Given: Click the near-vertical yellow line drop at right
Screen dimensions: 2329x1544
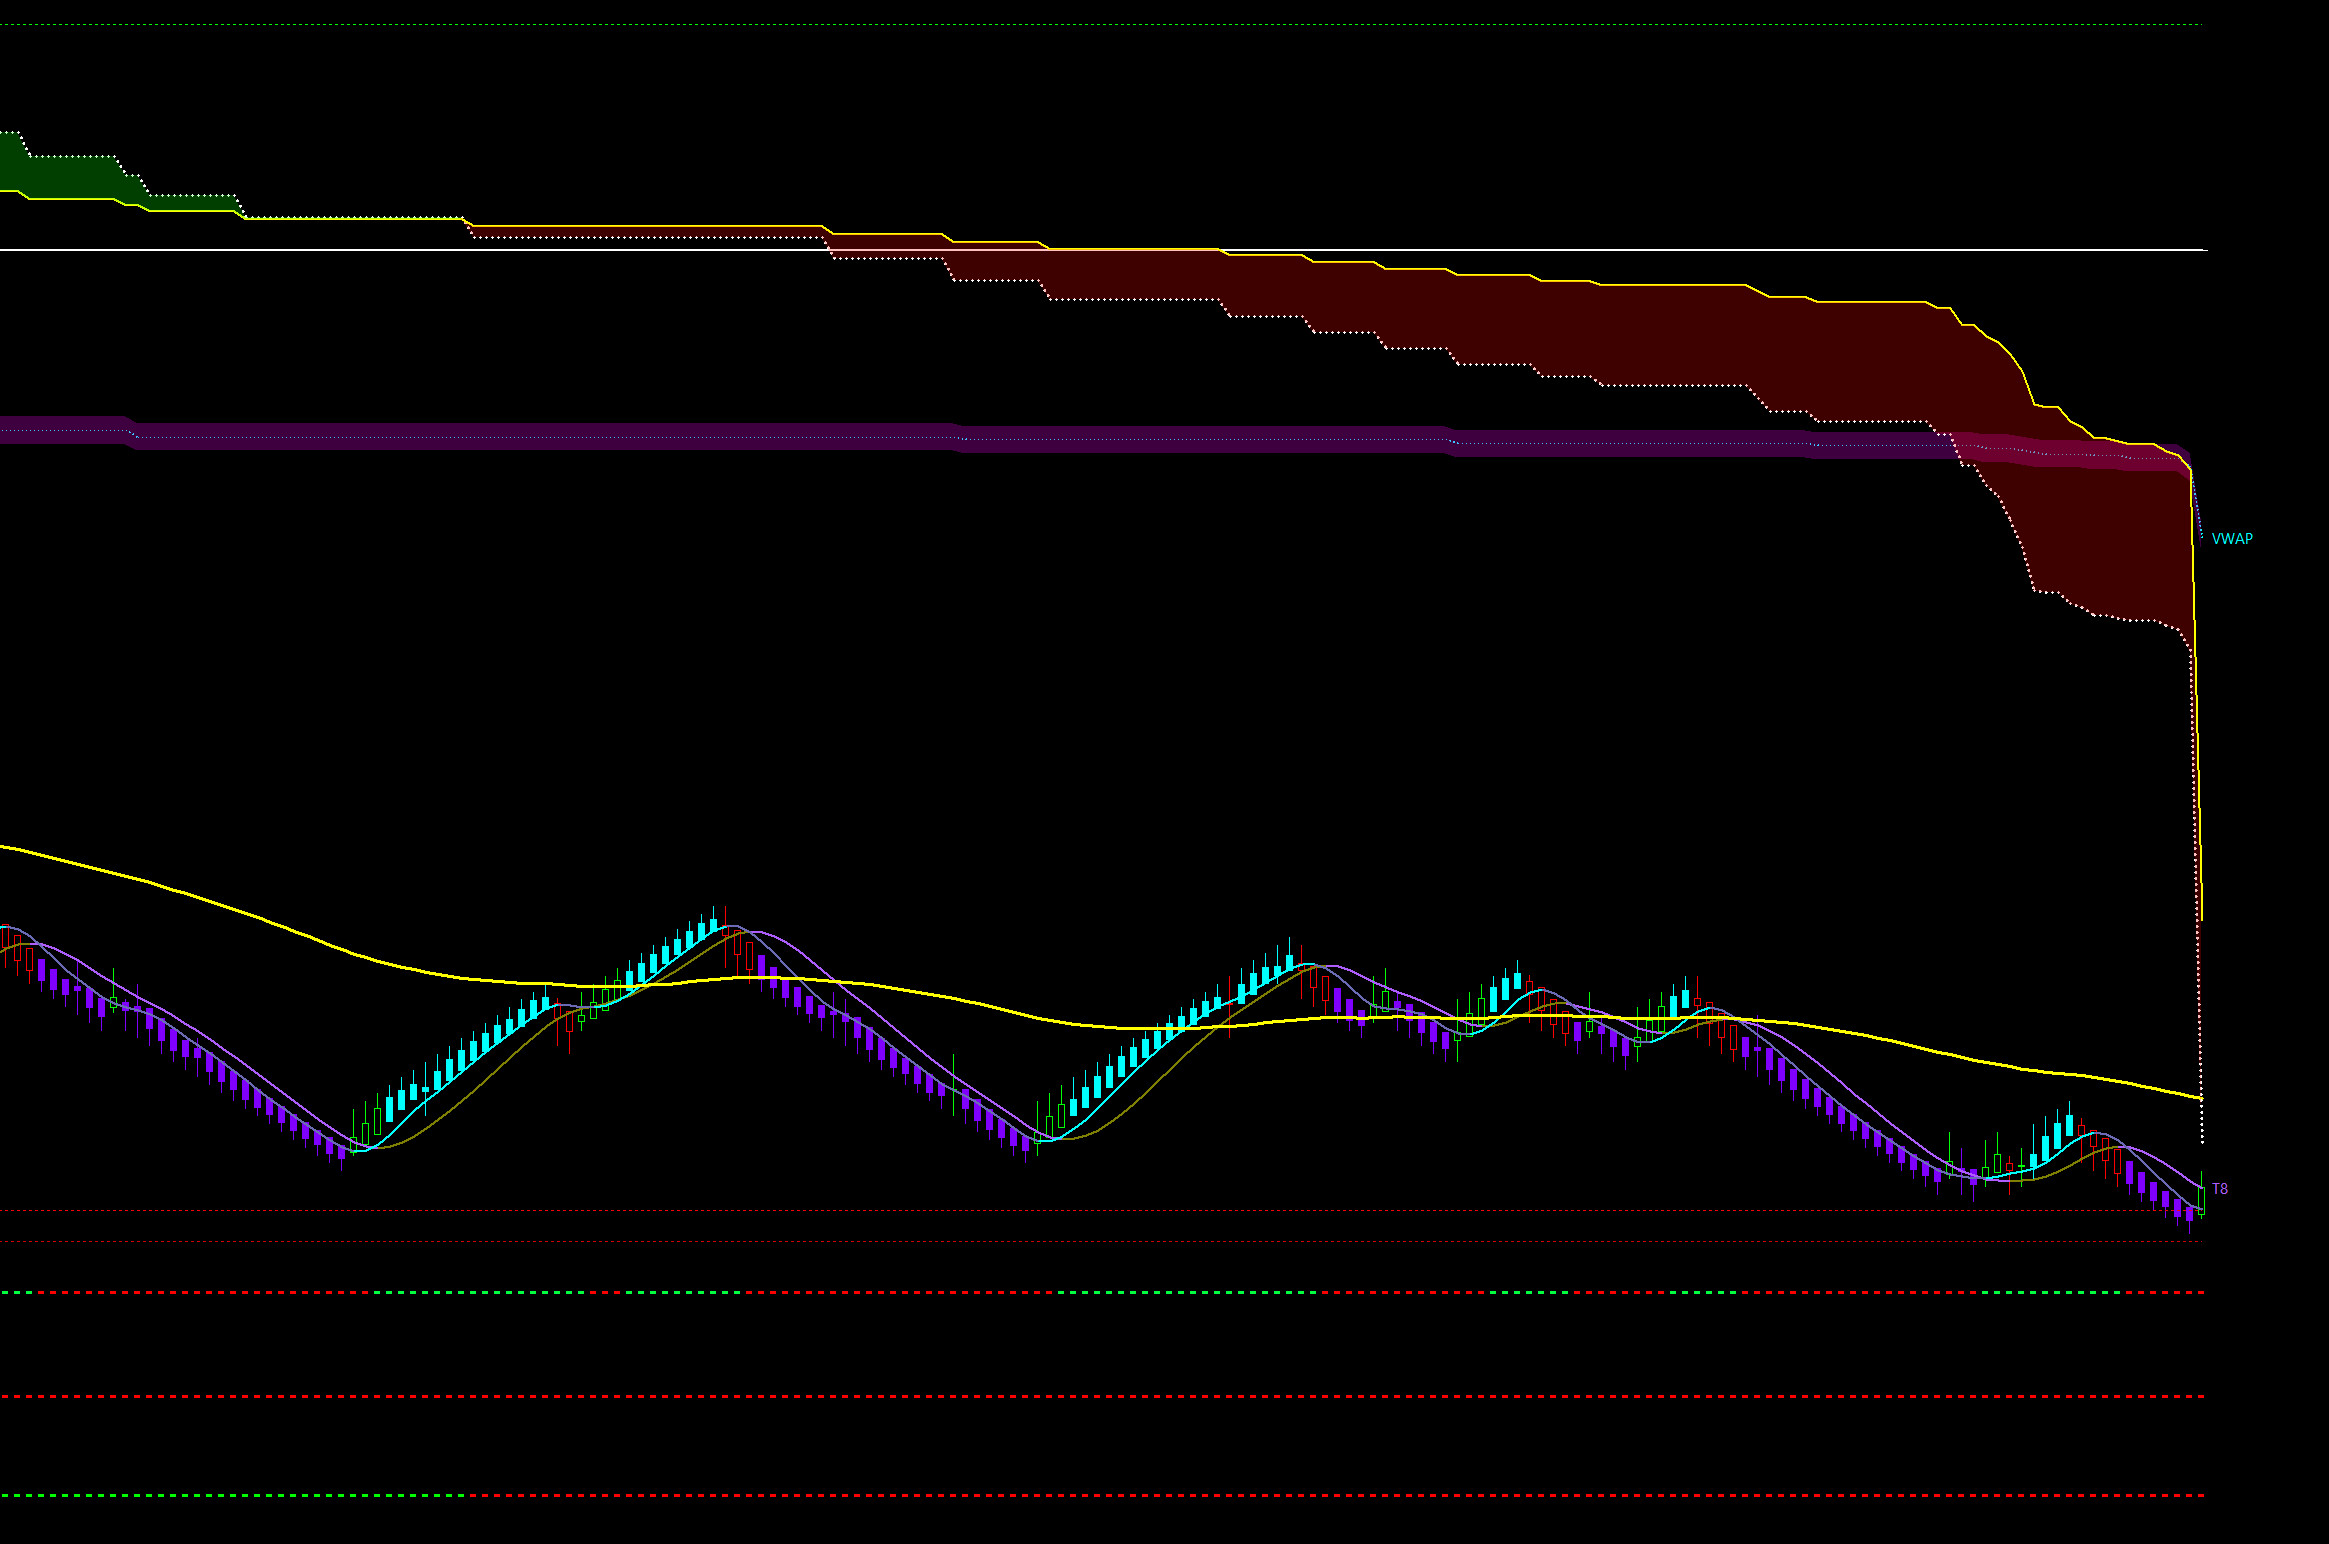Looking at the screenshot, I should pyautogui.click(x=2197, y=750).
